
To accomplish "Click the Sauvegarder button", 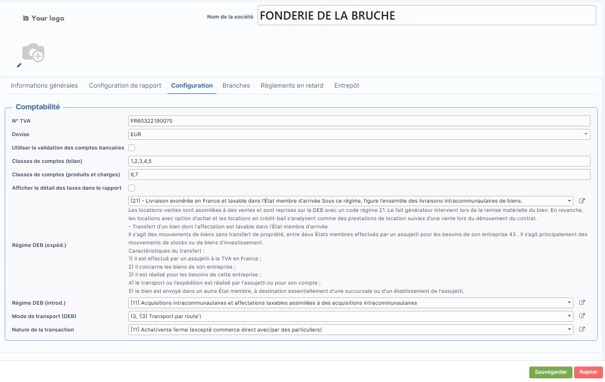I will (551, 372).
